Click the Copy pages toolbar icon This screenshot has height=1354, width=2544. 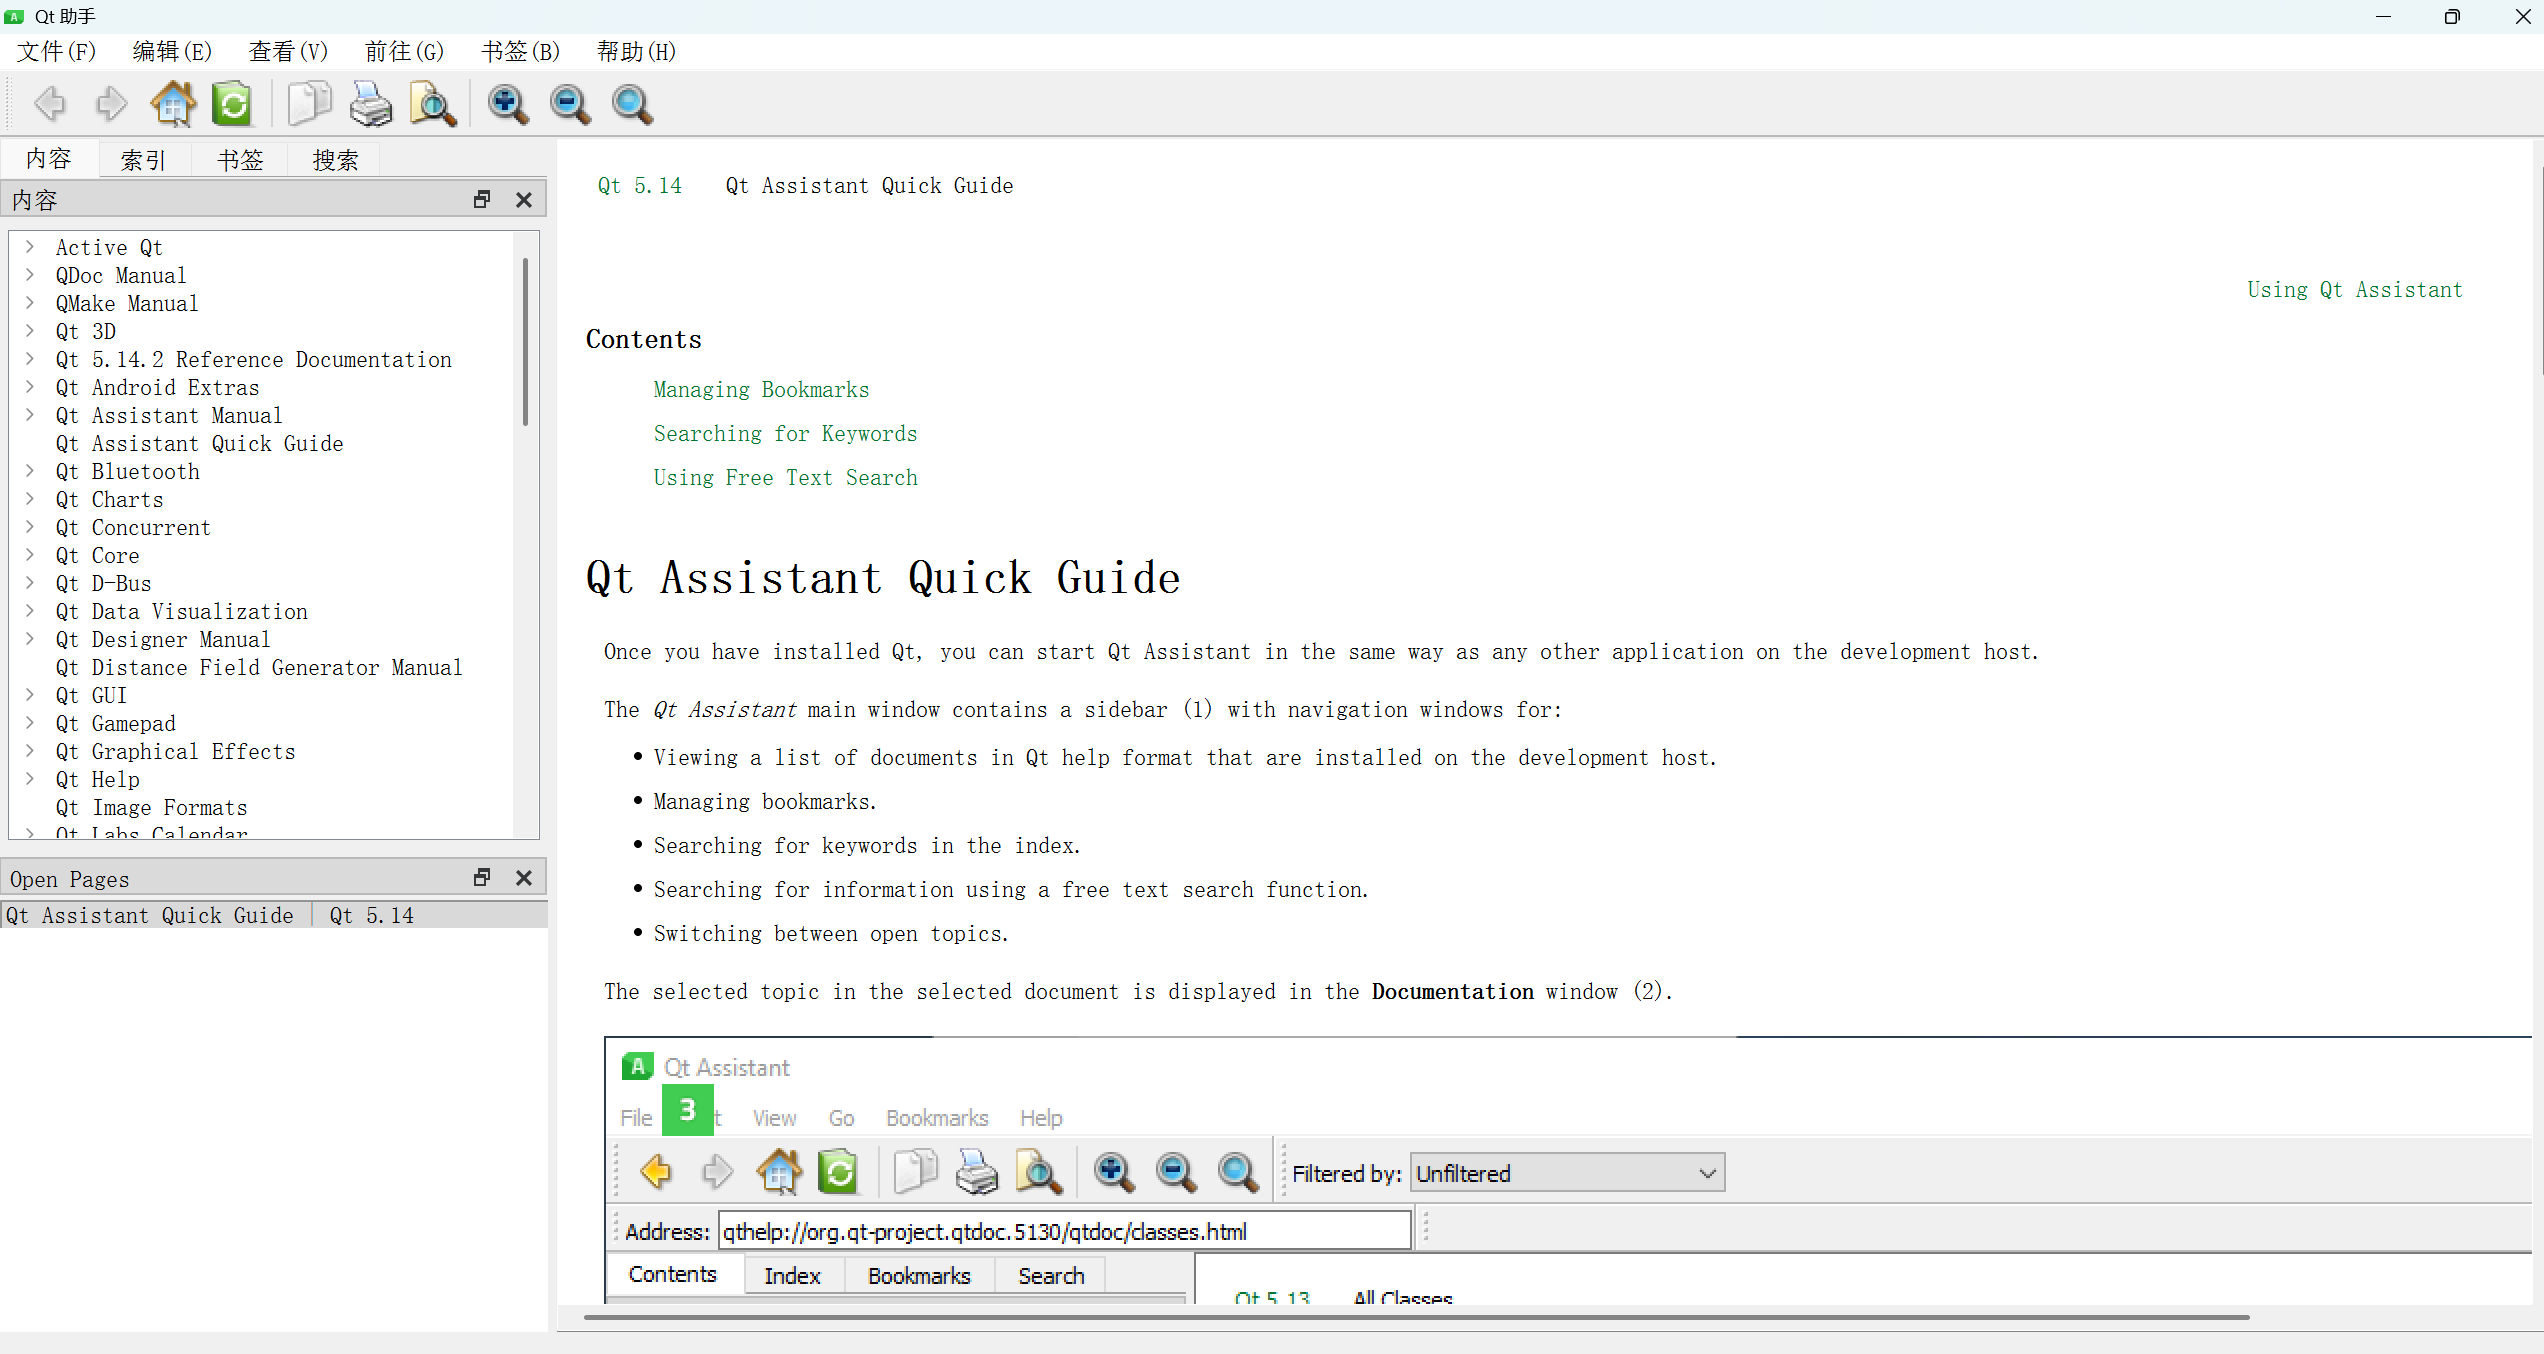(309, 104)
